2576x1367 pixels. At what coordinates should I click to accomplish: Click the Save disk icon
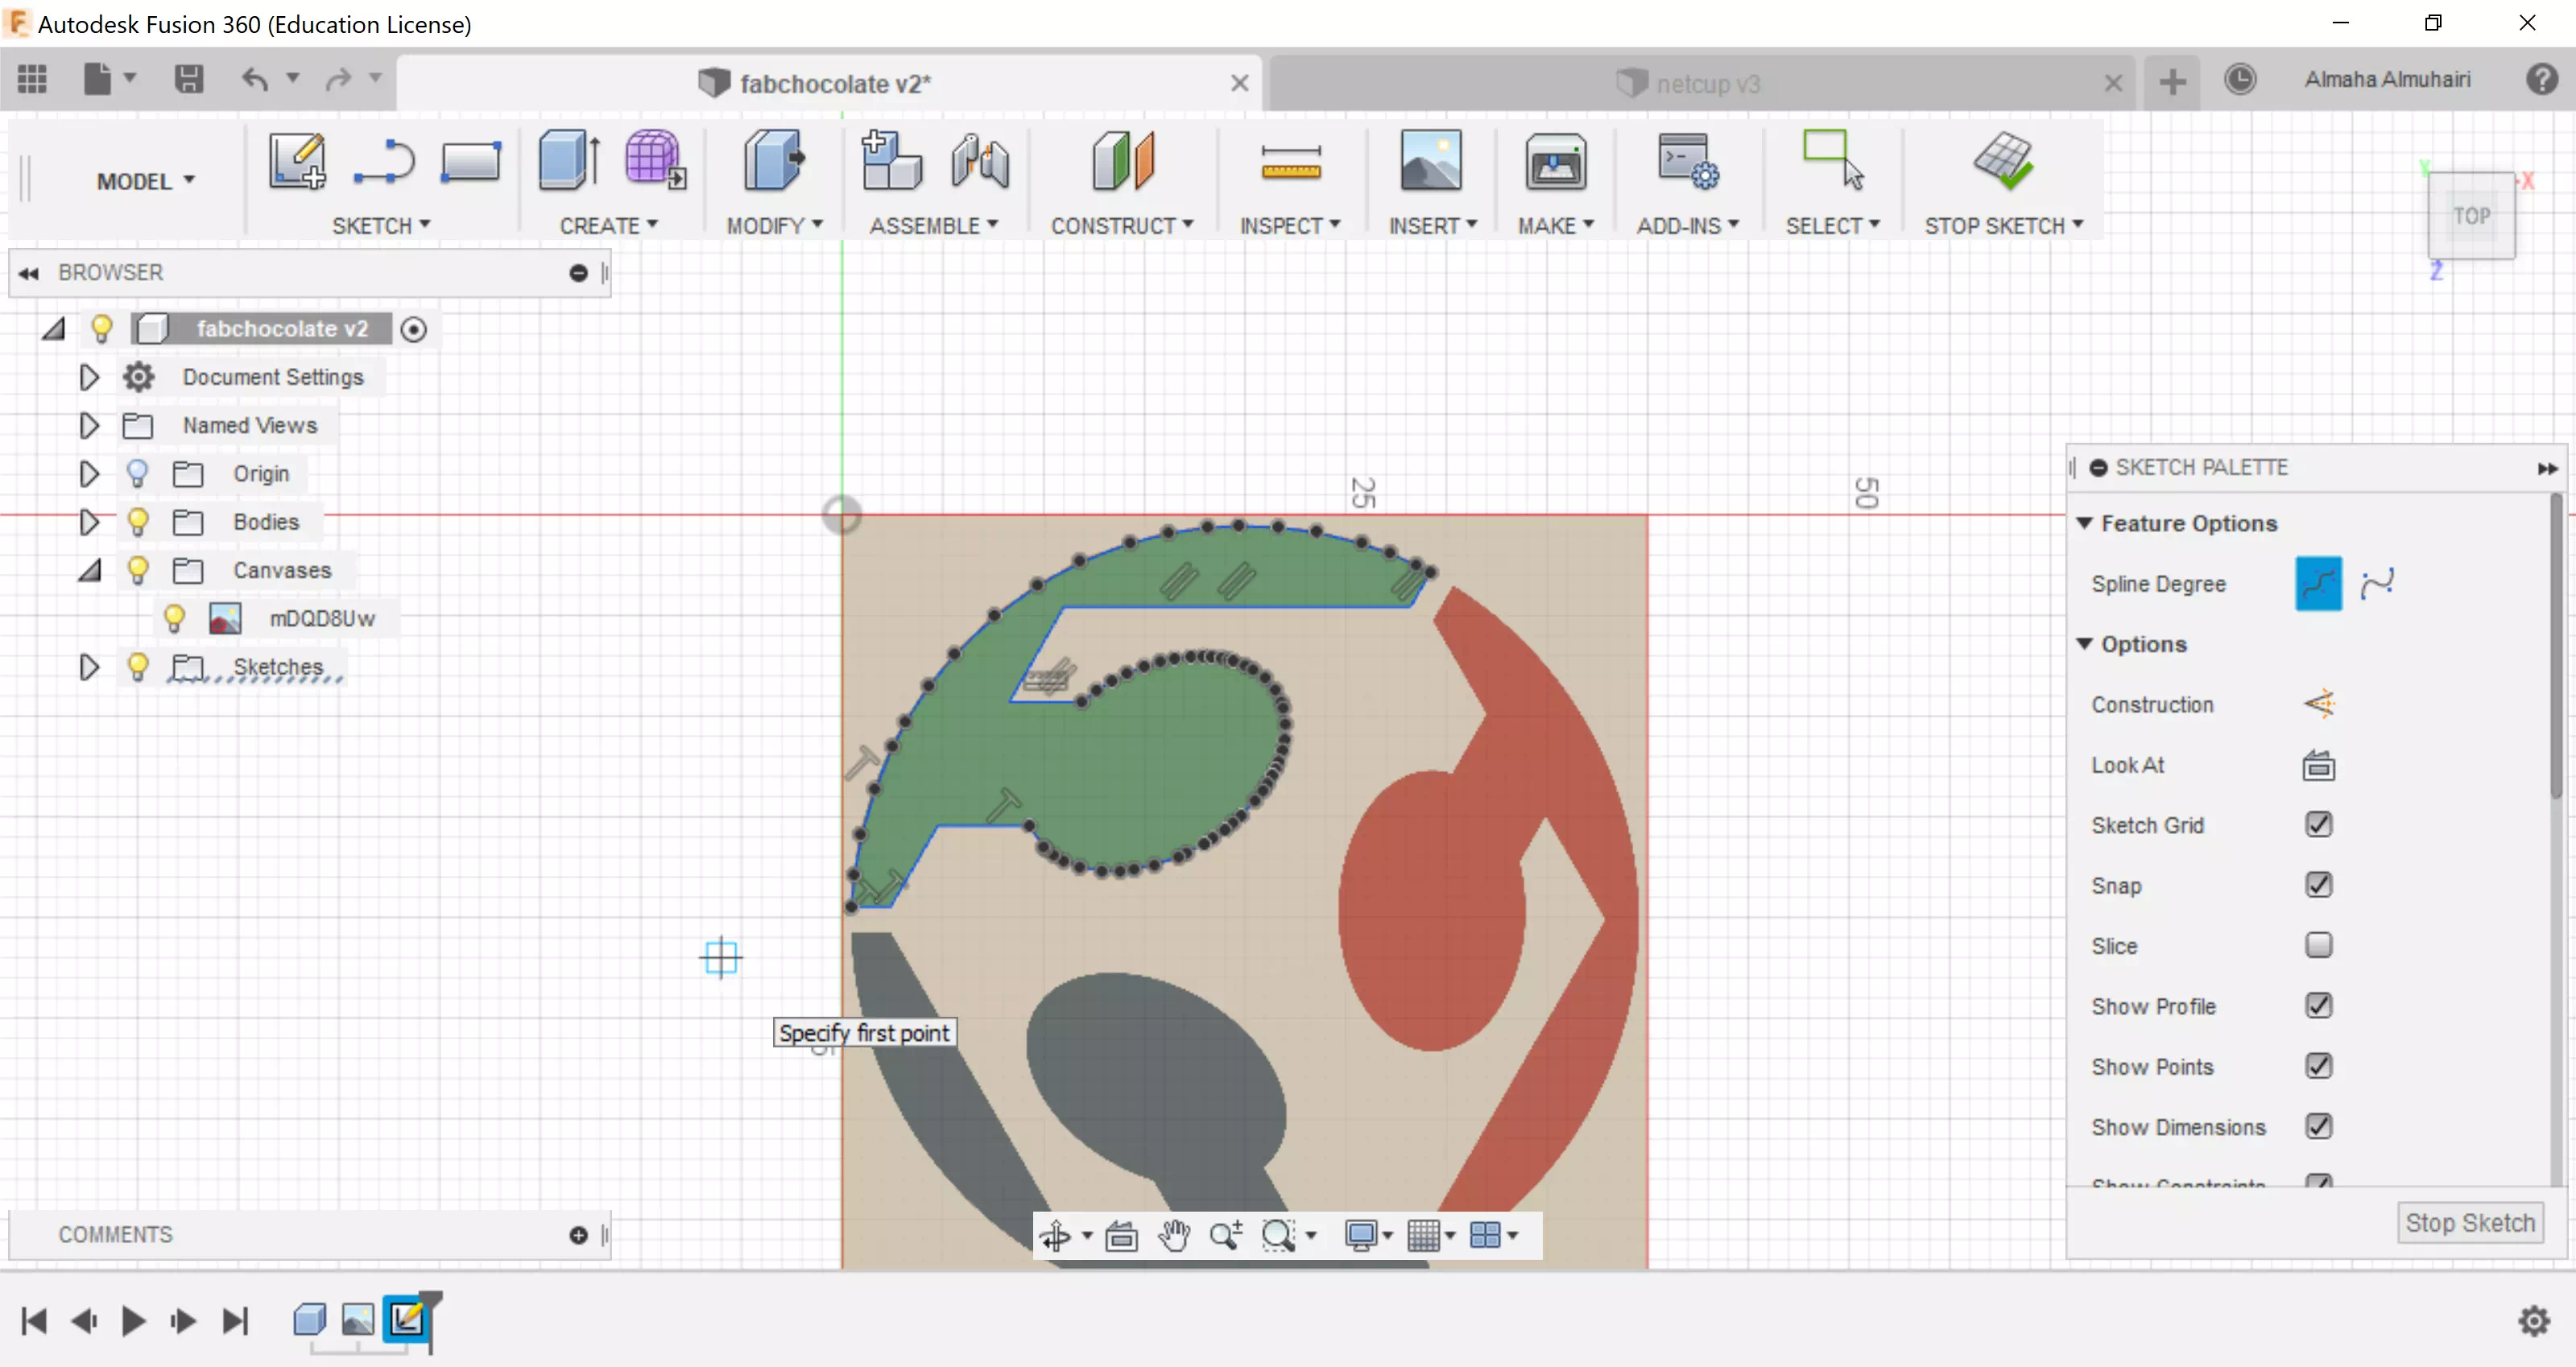(188, 79)
